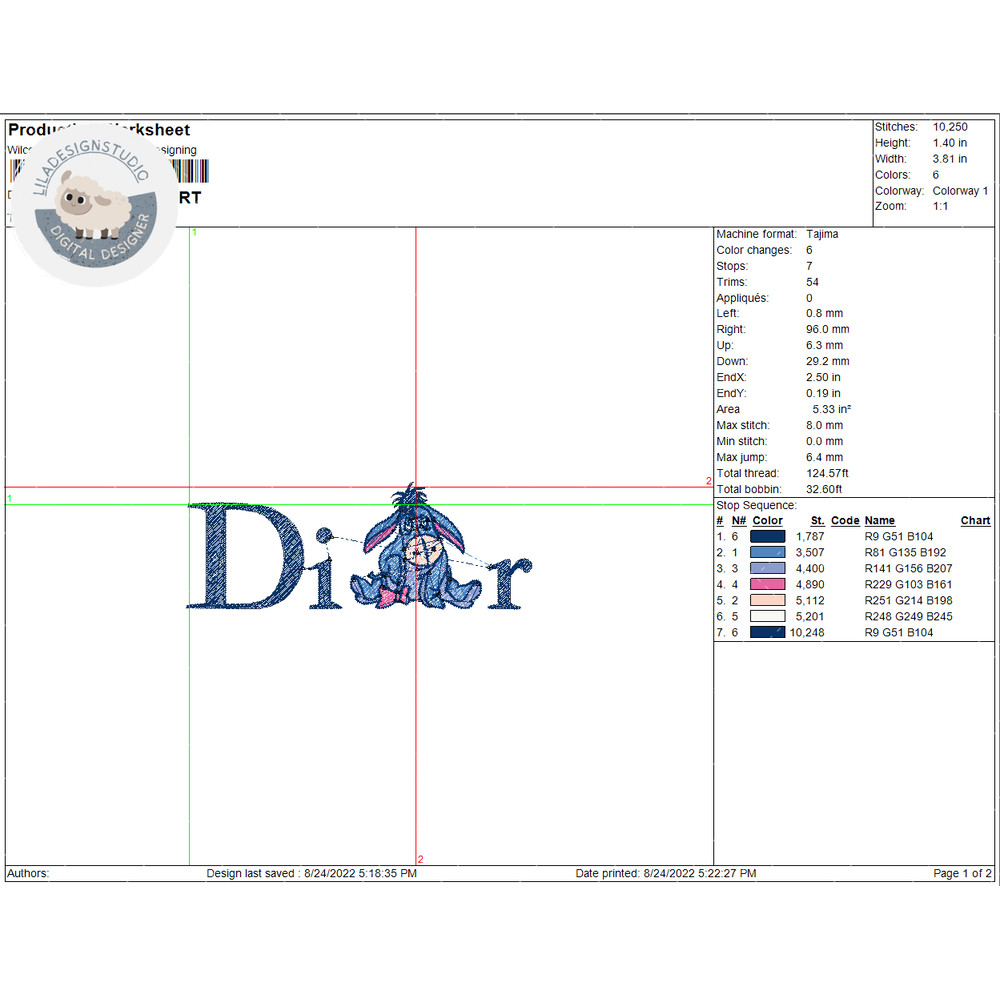Screen dimensions: 1000x1000
Task: Click the green marker 1 at top
Action: coord(194,232)
